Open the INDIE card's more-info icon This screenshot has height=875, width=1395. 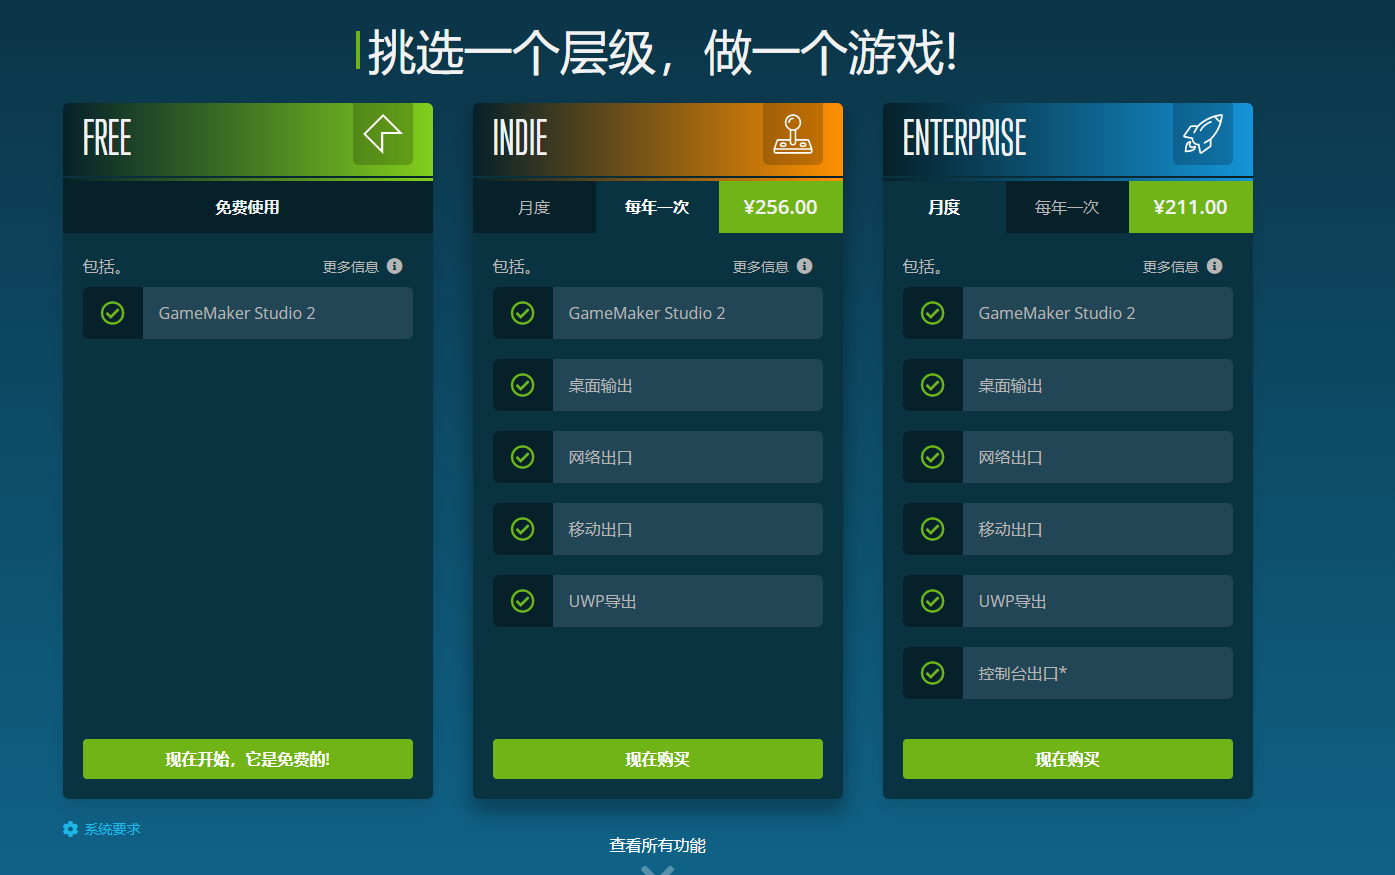tap(805, 266)
